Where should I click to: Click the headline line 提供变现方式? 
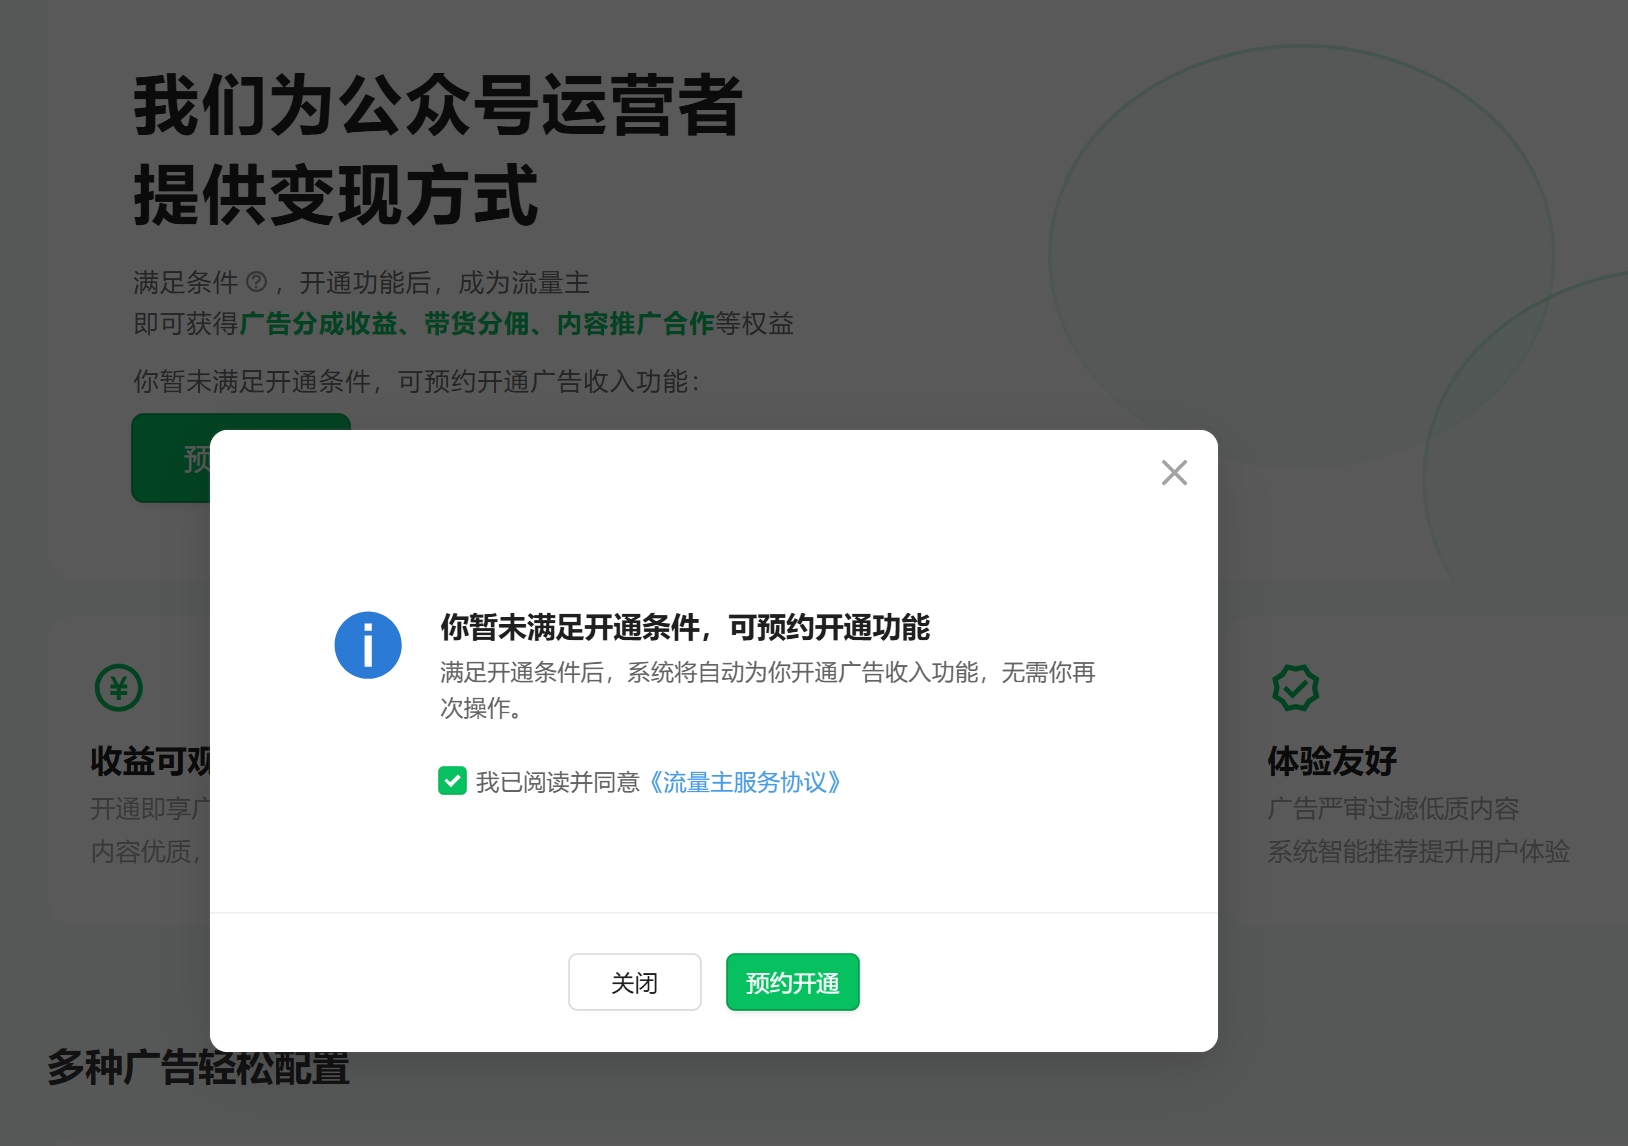[x=336, y=196]
